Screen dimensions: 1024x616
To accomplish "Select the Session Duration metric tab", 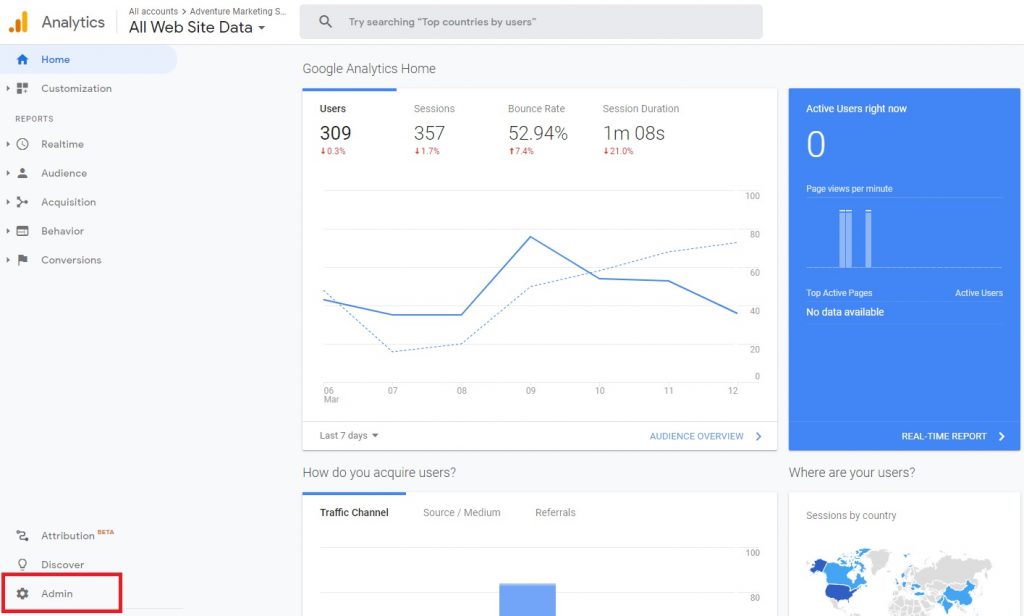I will pyautogui.click(x=641, y=129).
